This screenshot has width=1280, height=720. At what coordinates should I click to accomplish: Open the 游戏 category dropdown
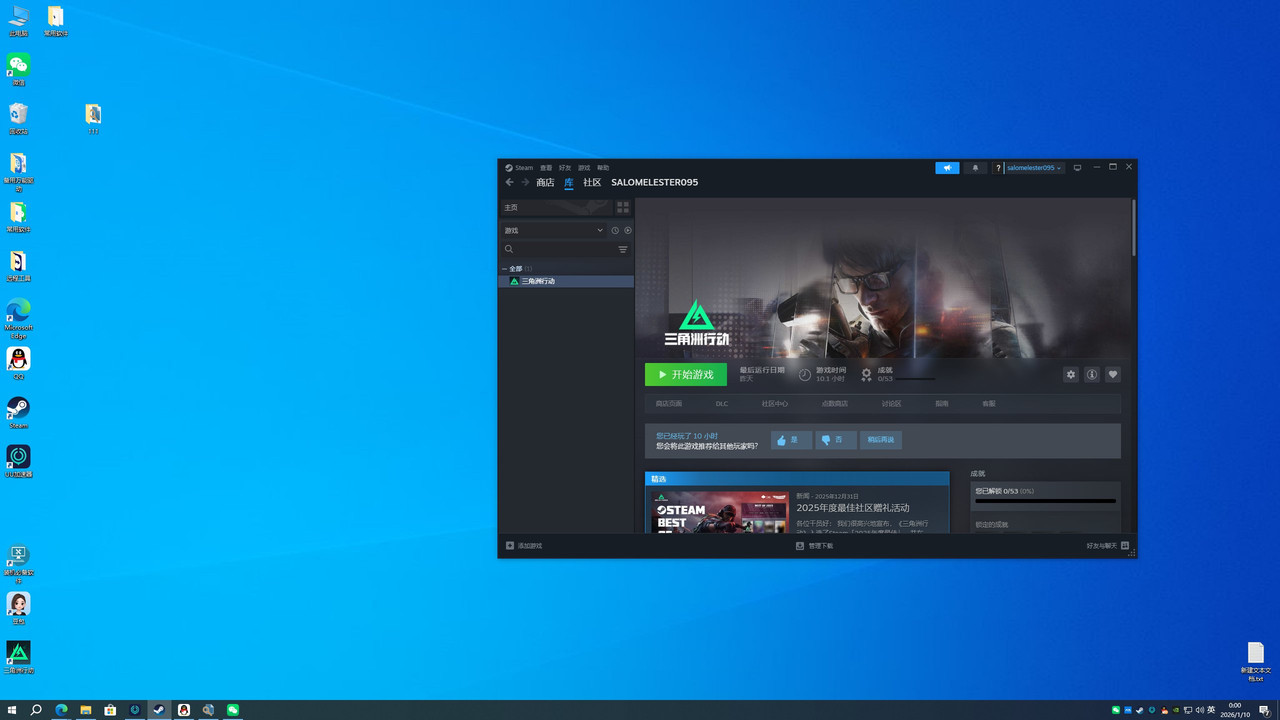click(x=554, y=230)
